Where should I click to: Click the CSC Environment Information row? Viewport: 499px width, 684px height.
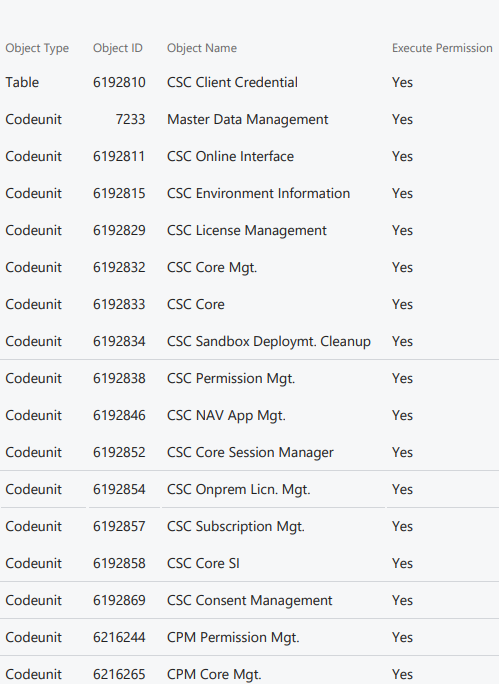250,193
